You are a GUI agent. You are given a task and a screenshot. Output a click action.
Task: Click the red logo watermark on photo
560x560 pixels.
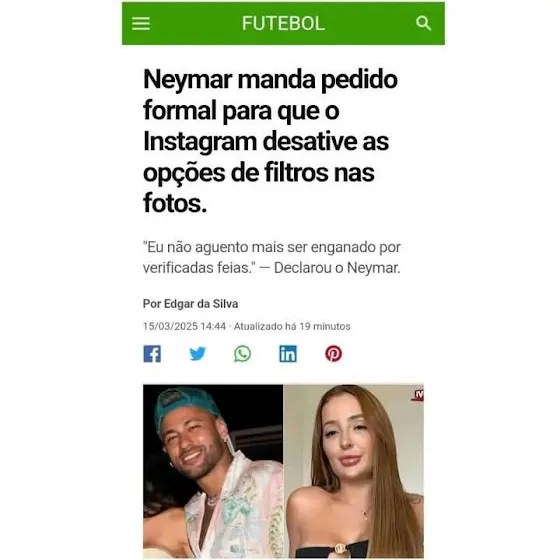click(x=418, y=395)
